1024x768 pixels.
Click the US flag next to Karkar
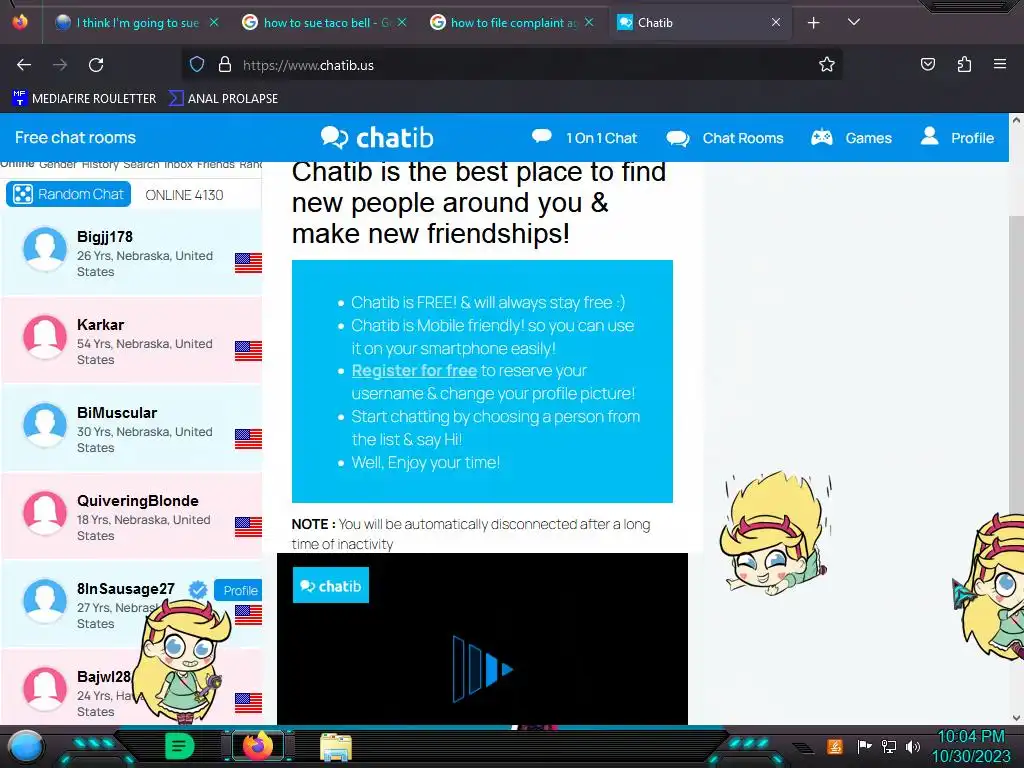click(x=248, y=351)
